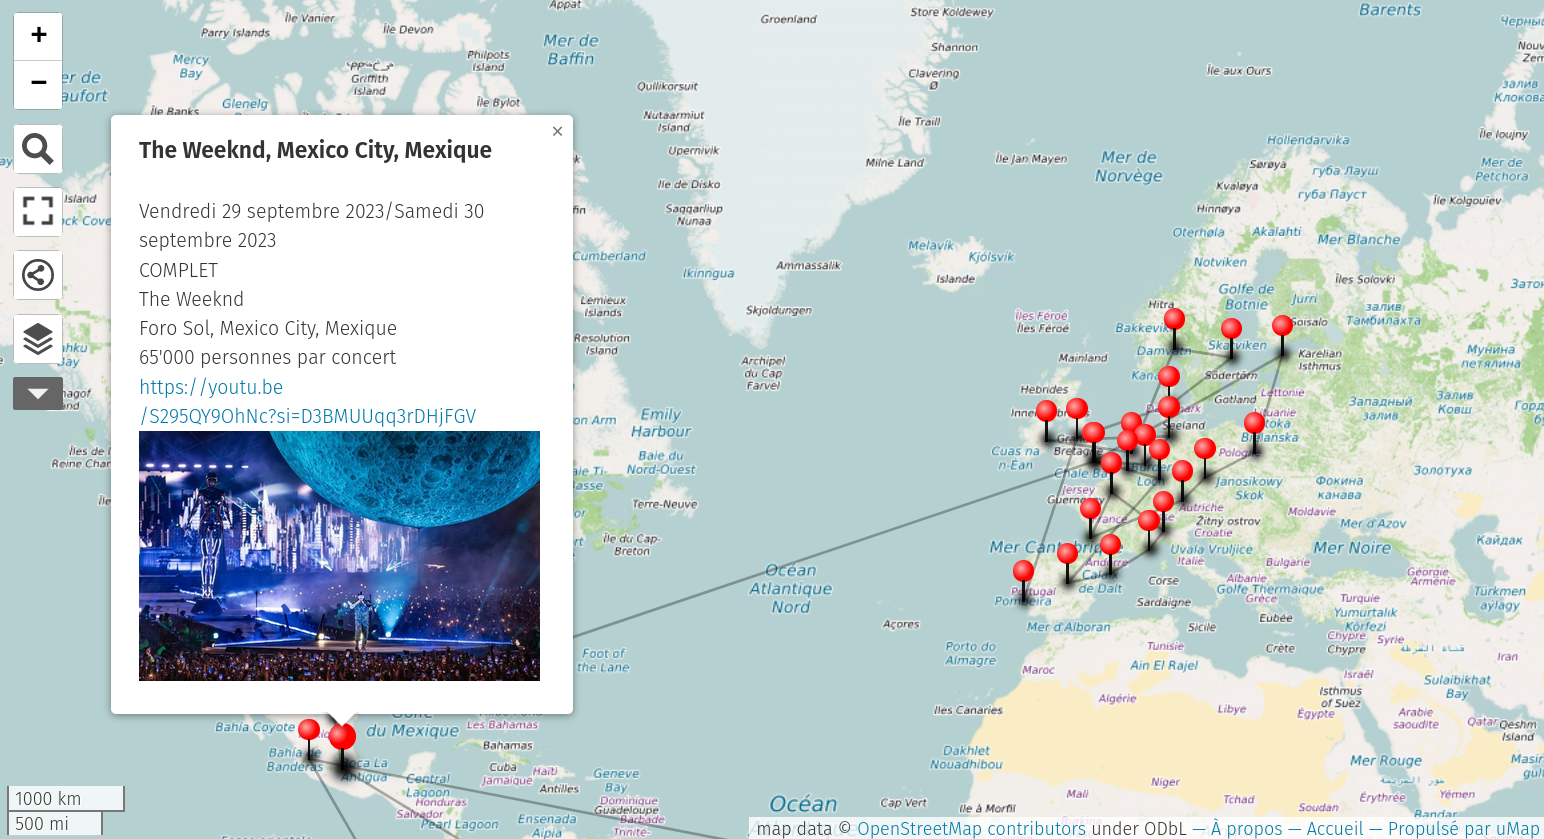Open the À propos link
1544x839 pixels.
point(1246,828)
